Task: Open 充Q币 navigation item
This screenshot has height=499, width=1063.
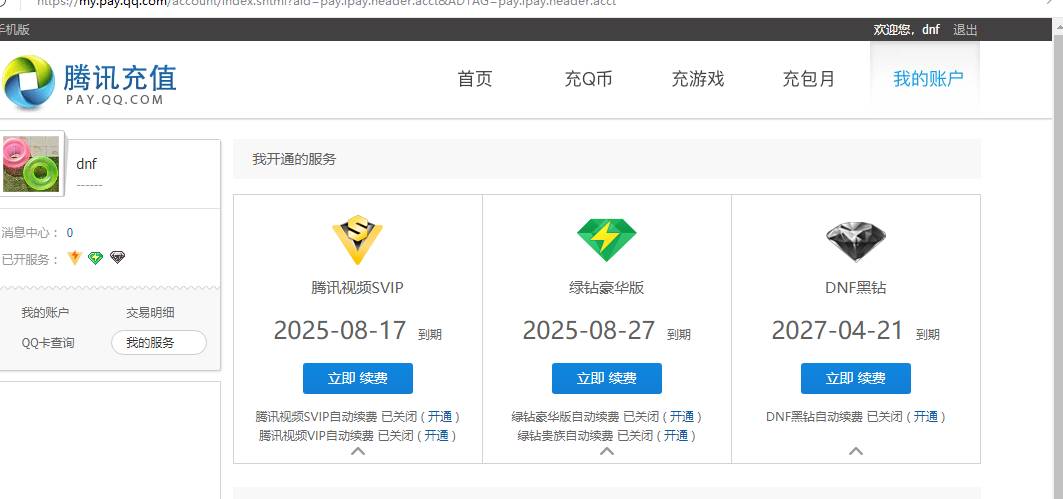Action: (x=588, y=79)
